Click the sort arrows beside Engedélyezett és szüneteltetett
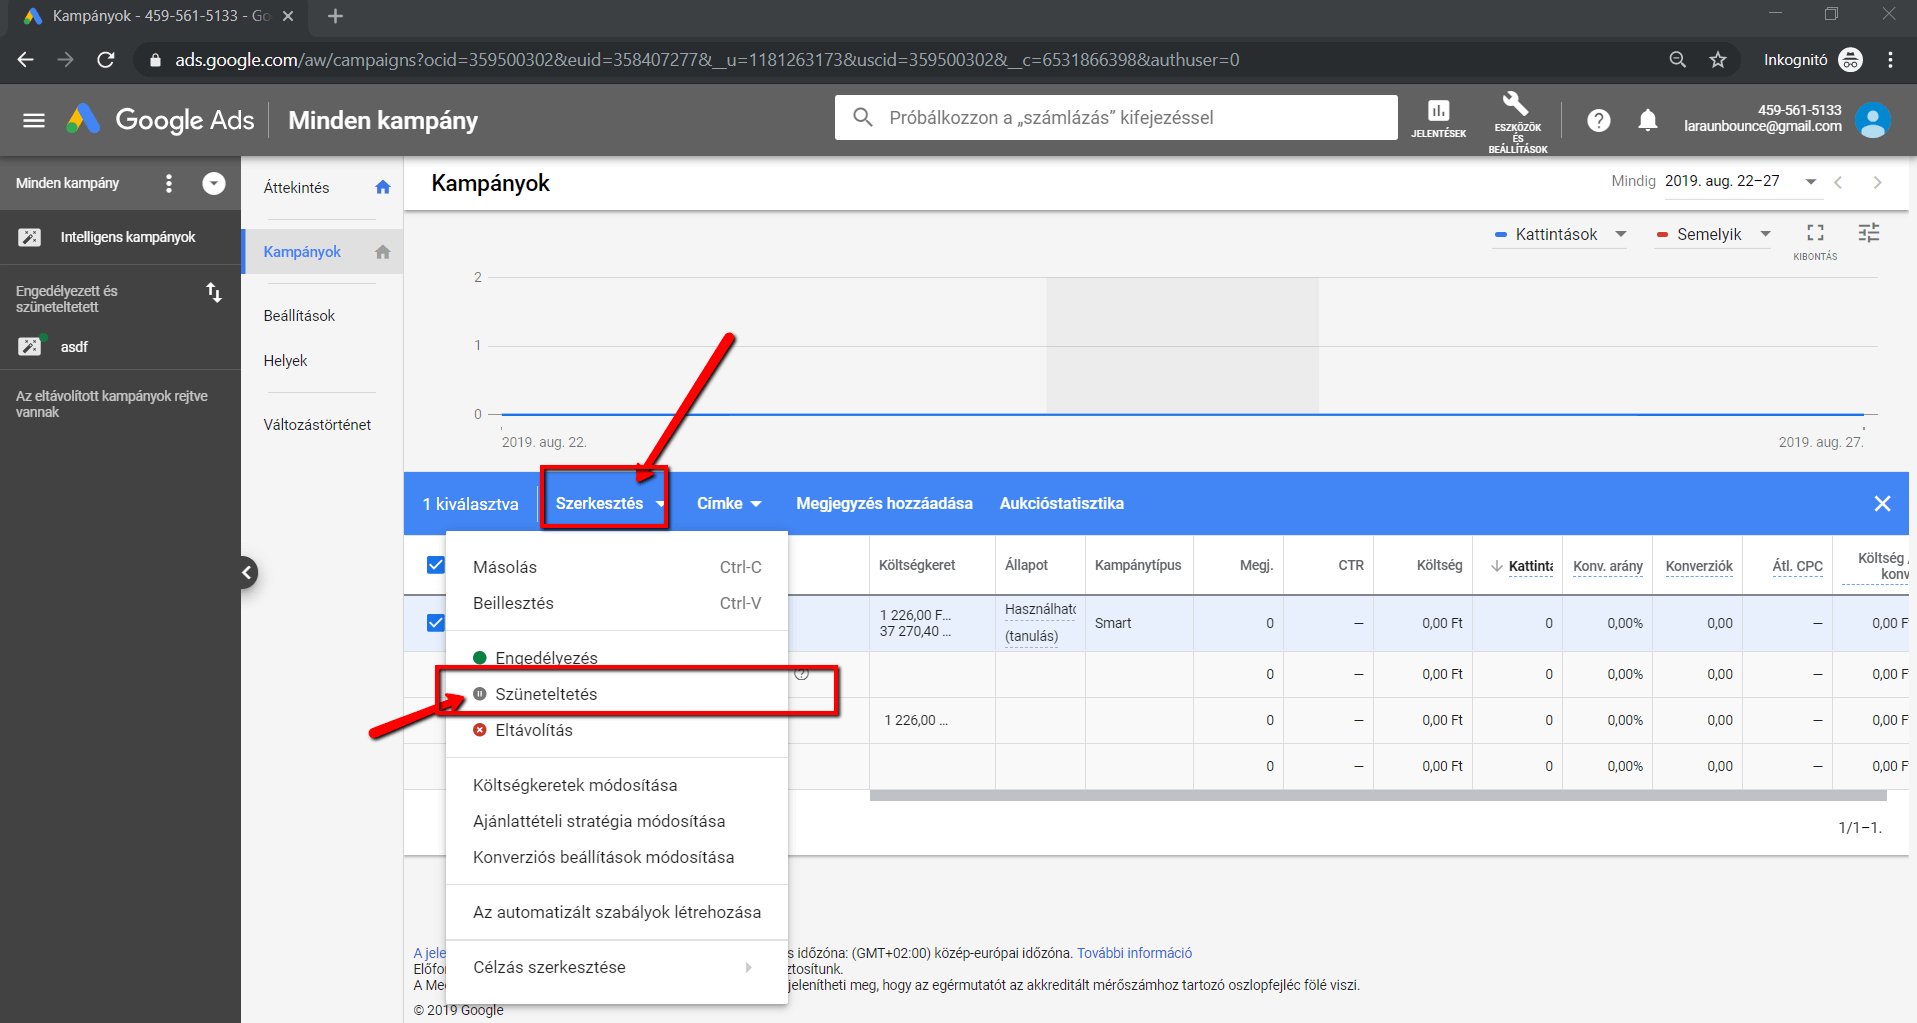 point(214,292)
